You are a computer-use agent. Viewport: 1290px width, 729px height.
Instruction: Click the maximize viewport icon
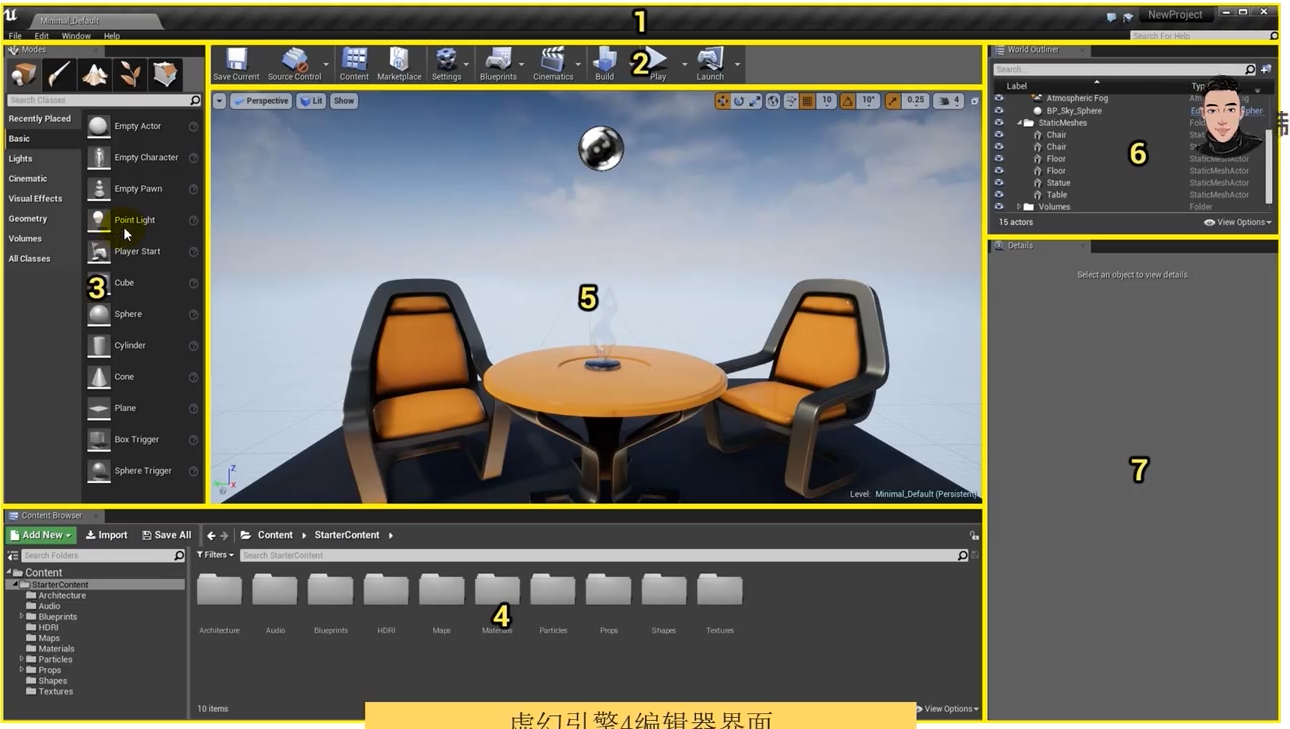pyautogui.click(x=975, y=101)
